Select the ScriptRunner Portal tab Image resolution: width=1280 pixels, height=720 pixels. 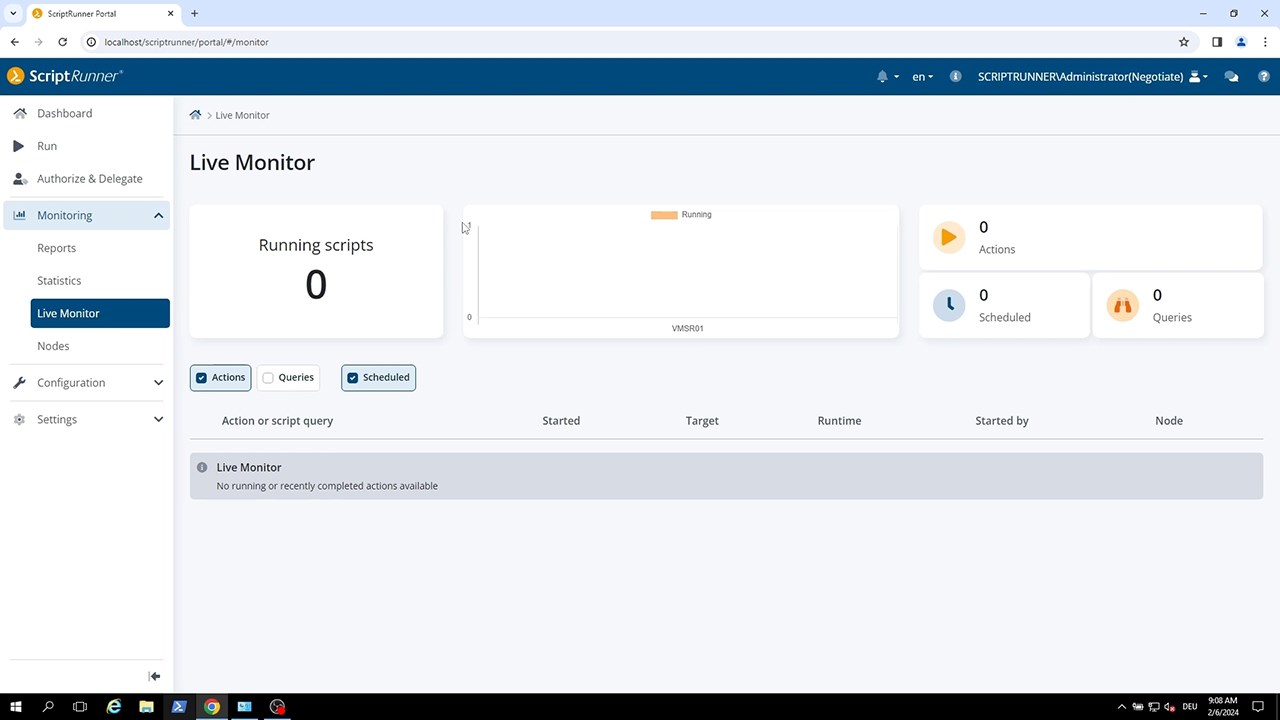pyautogui.click(x=103, y=14)
